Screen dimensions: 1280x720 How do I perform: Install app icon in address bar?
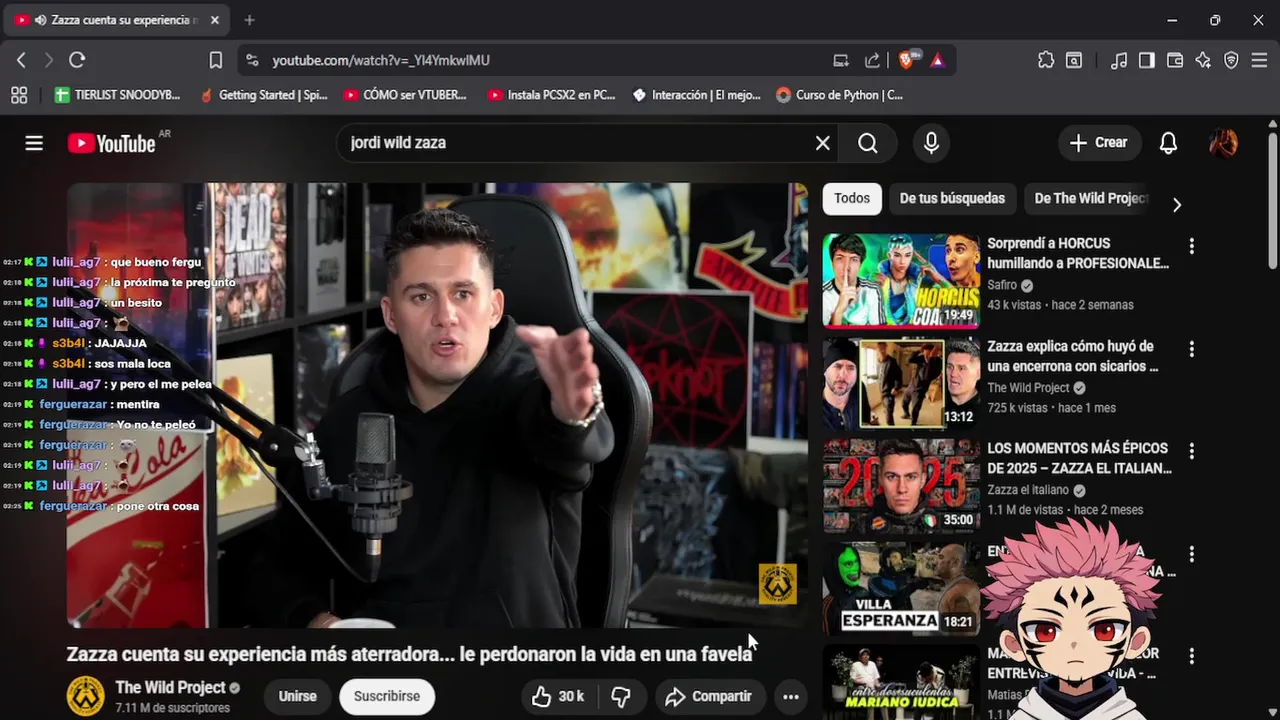point(841,60)
